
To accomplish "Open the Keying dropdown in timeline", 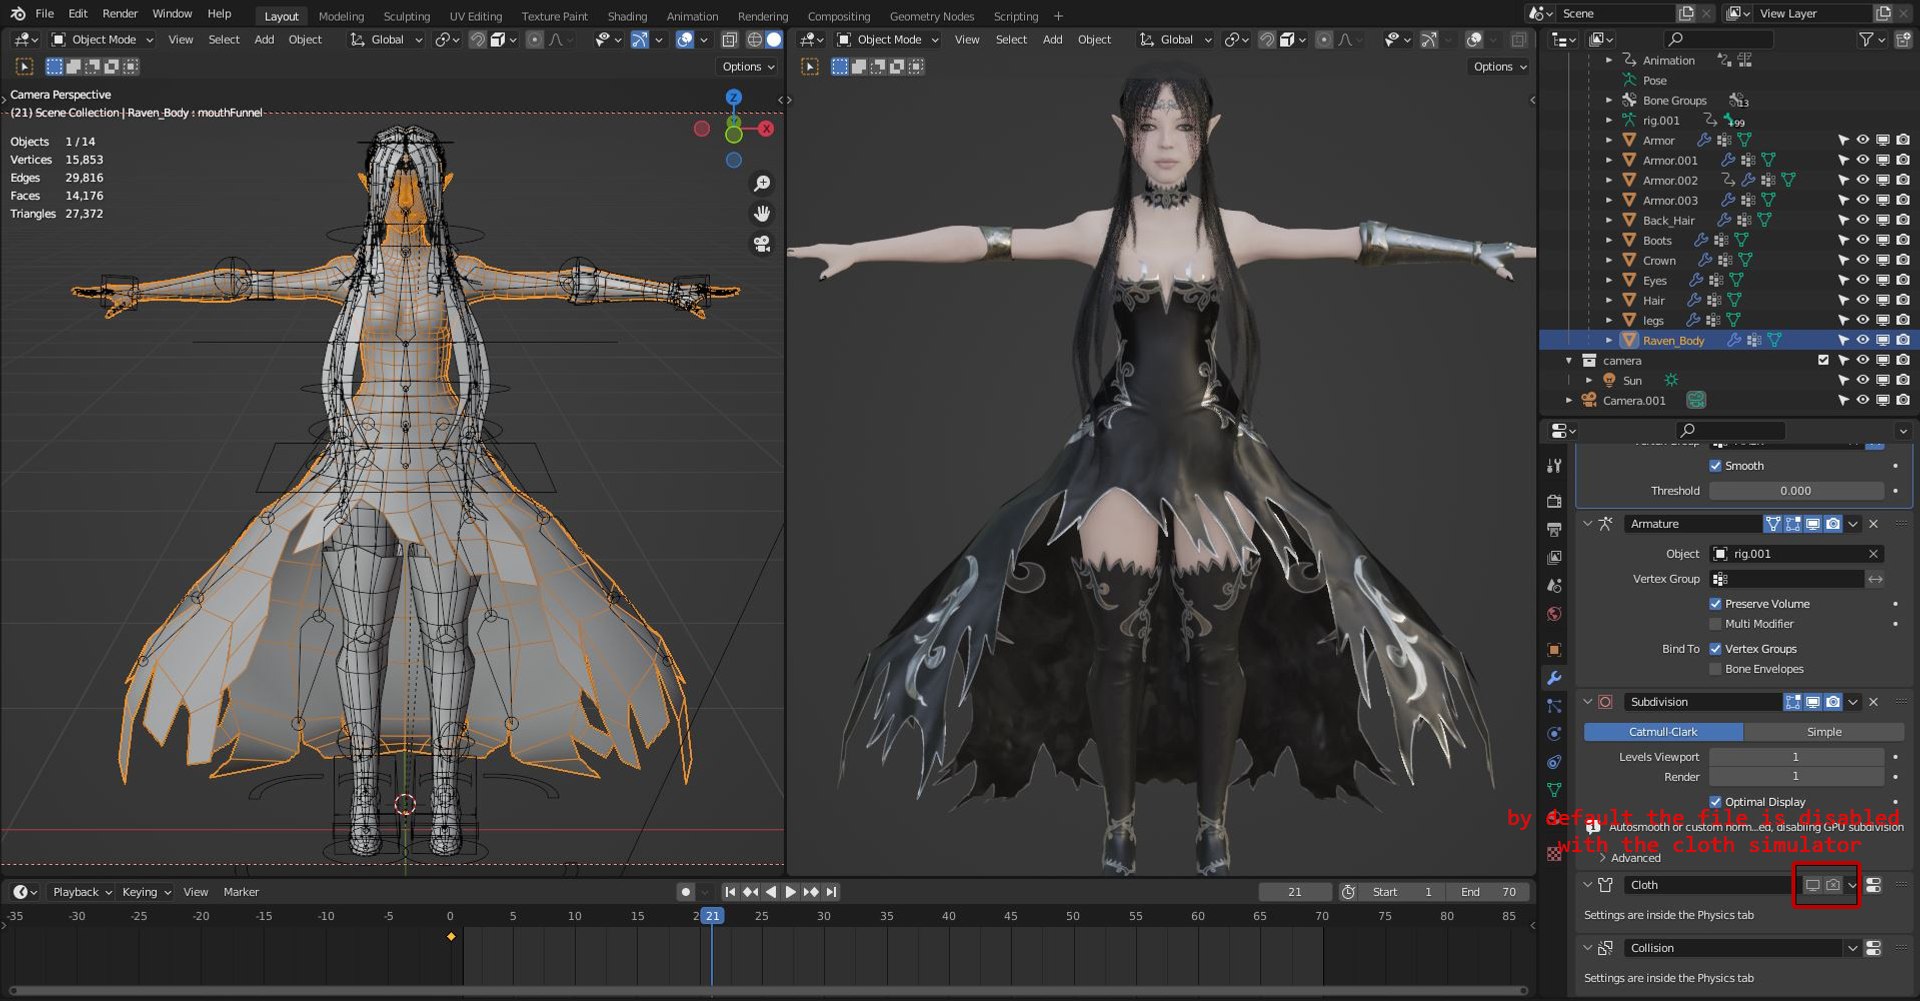I will point(146,892).
